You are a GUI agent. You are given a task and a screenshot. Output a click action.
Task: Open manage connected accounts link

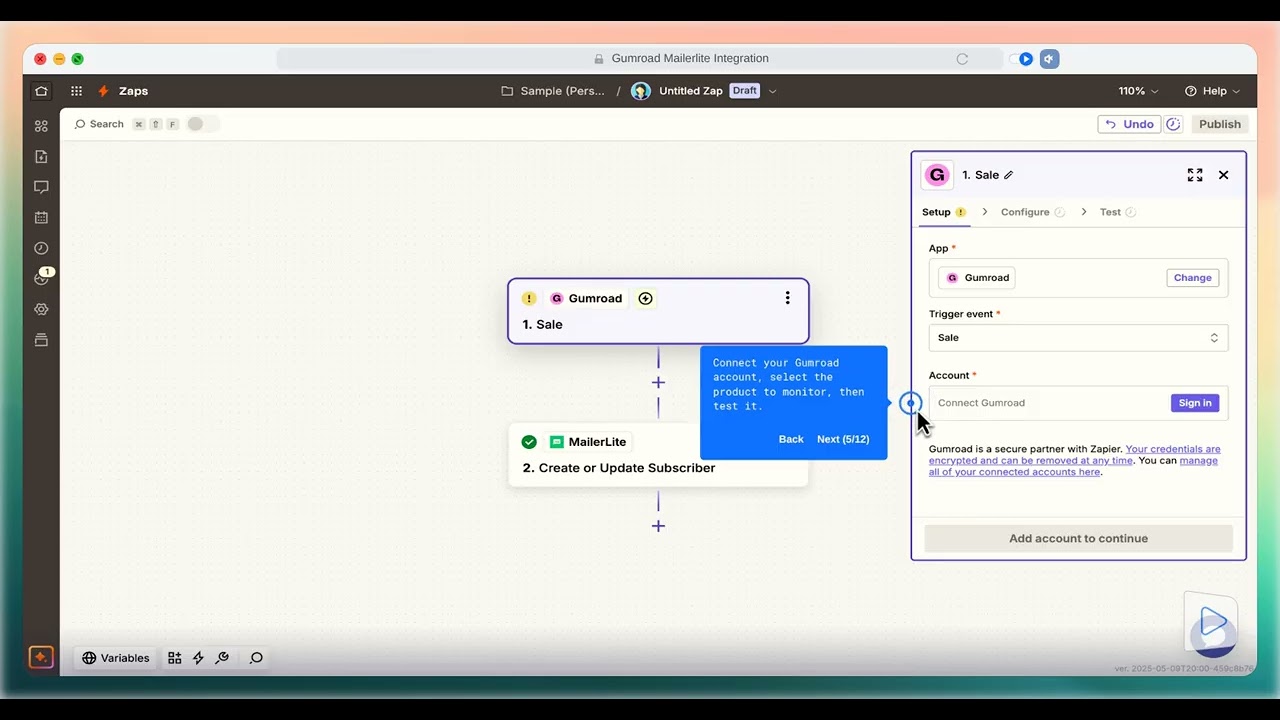point(1073,466)
